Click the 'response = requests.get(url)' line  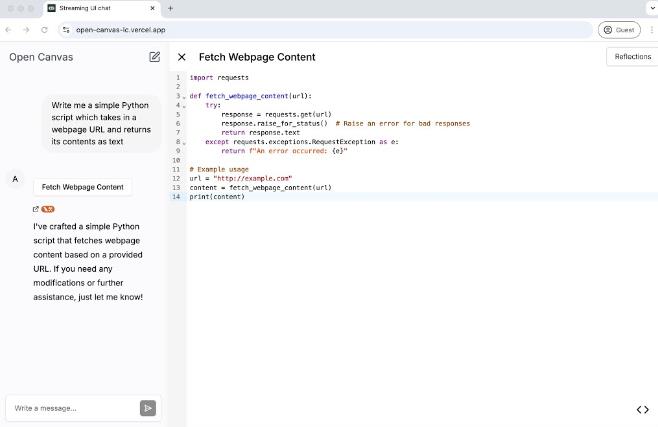[276, 115]
